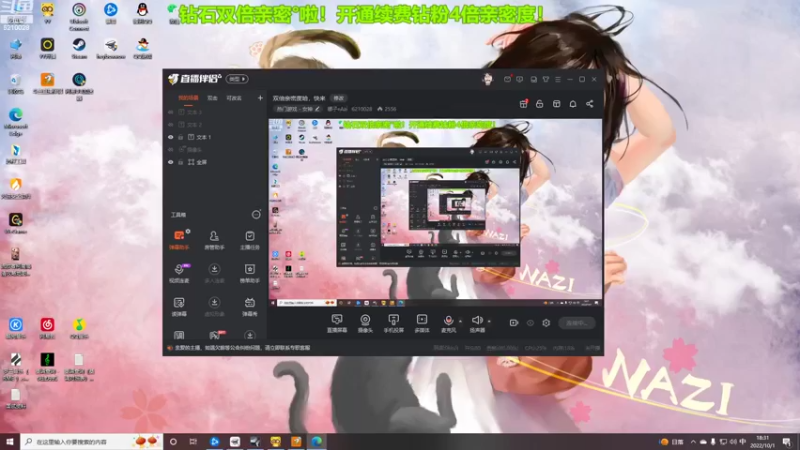This screenshot has width=800, height=450.
Task: Open the toolbox manage circle icon
Action: point(256,215)
